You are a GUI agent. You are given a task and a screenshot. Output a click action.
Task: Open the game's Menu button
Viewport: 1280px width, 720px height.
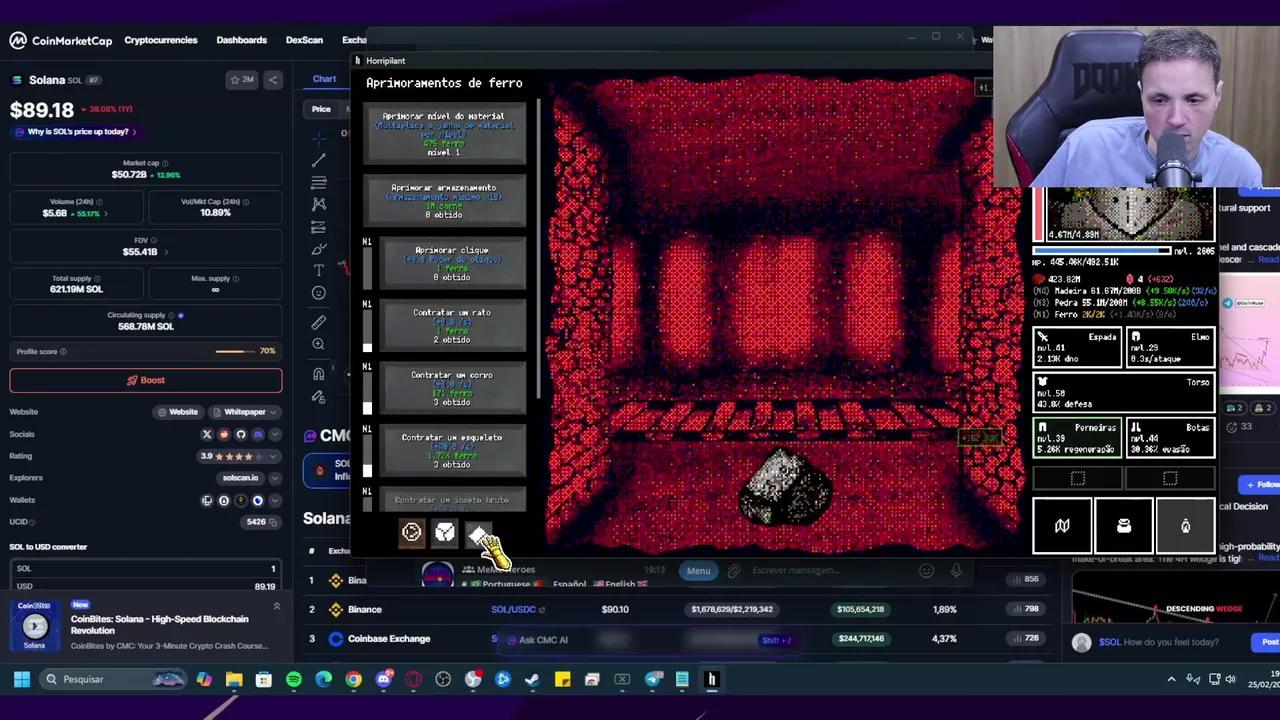pos(698,570)
